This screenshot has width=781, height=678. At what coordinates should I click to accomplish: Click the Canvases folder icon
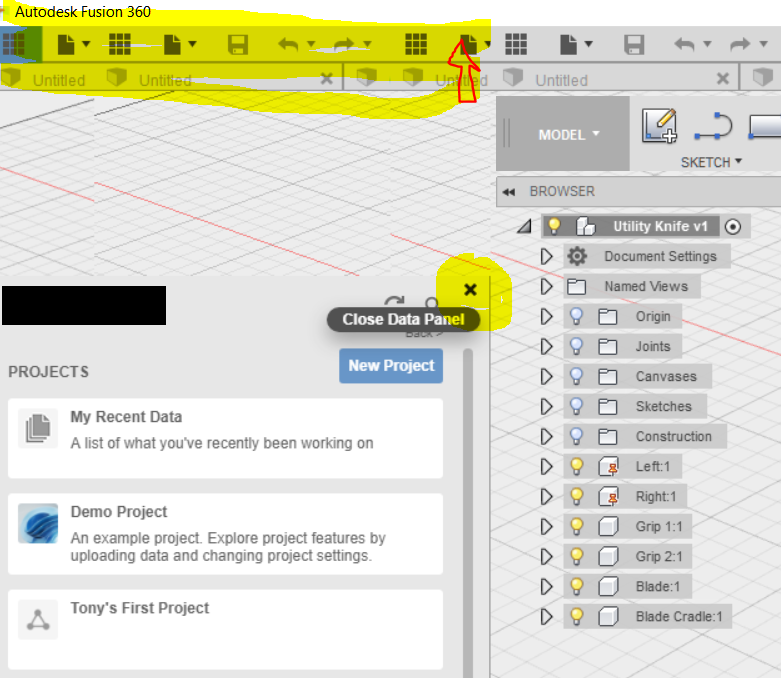point(608,377)
